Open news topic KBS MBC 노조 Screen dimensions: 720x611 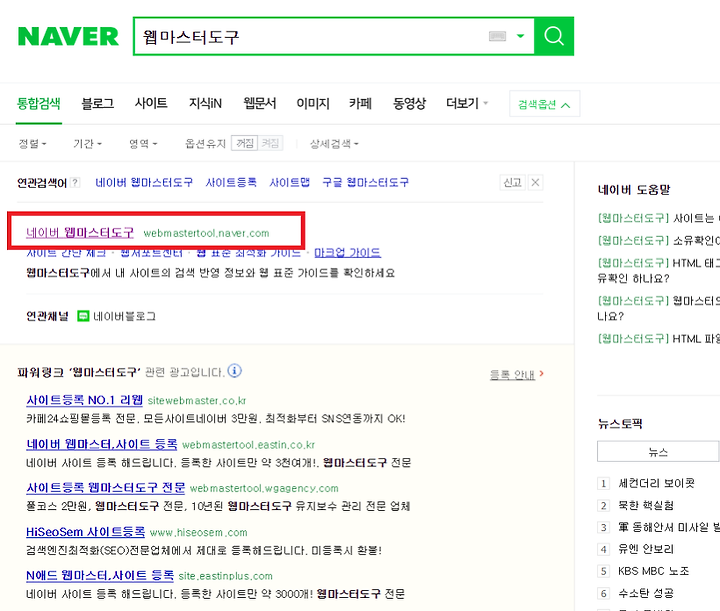[x=653, y=572]
